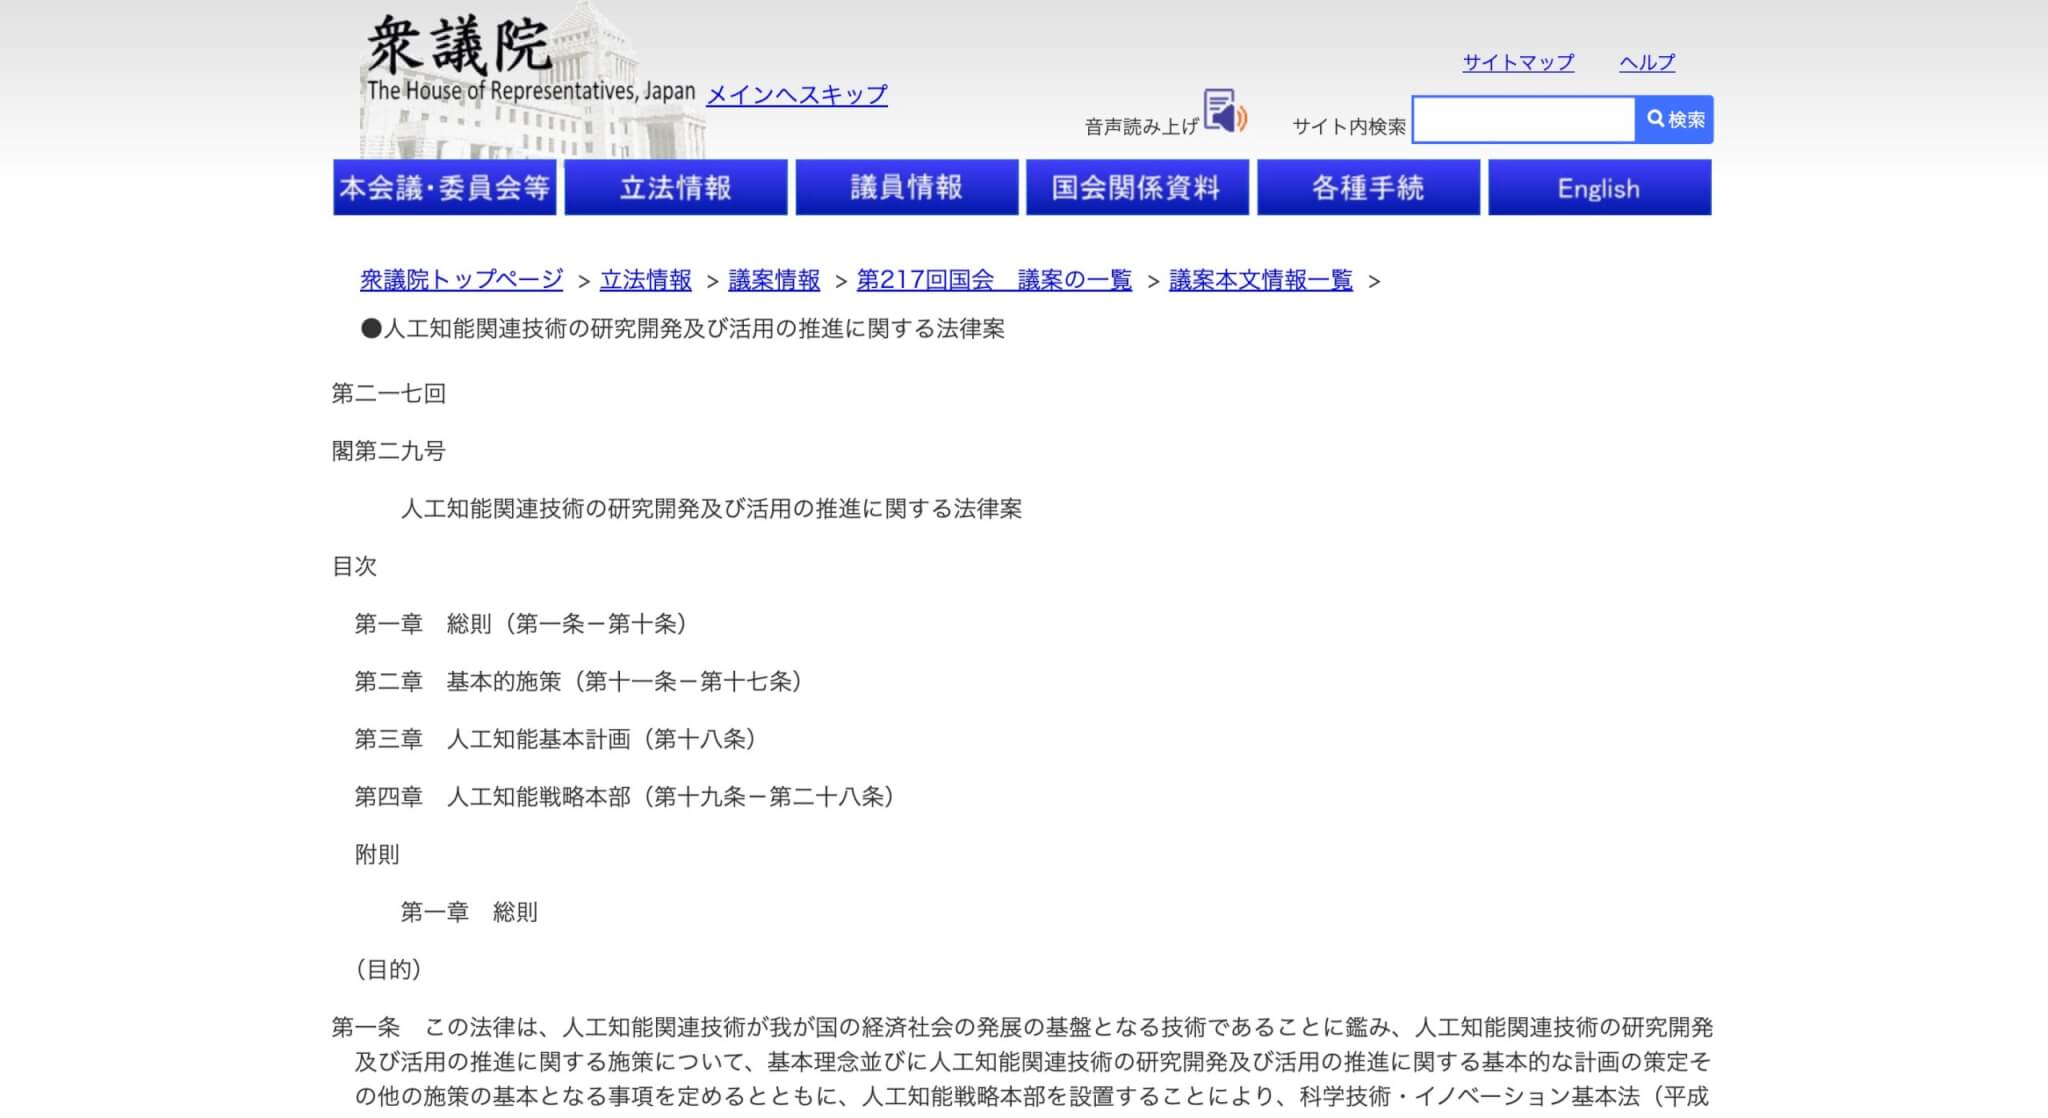
Task: Click 第四章 人工知能戦略本部 contents line
Action: pyautogui.click(x=628, y=797)
